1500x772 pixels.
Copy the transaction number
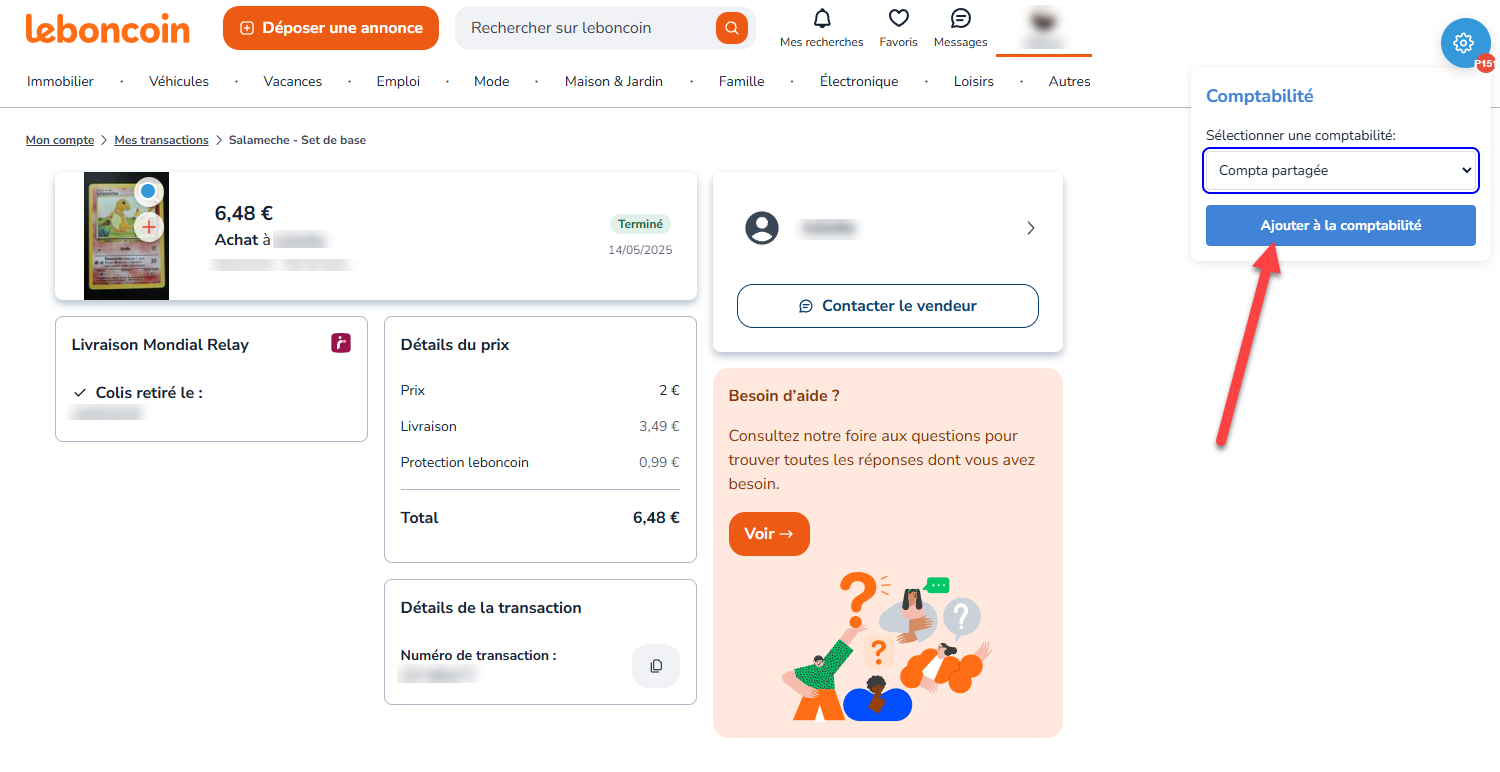[x=656, y=666]
